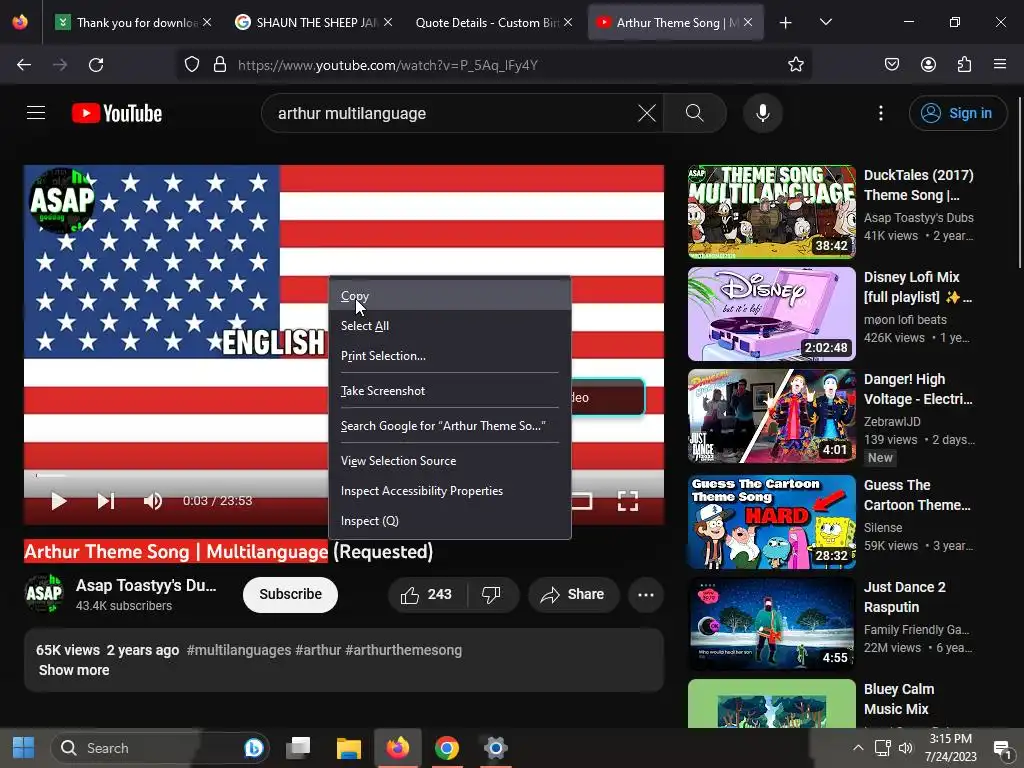The height and width of the screenshot is (768, 1024).
Task: Start voice search with microphone icon
Action: click(763, 113)
